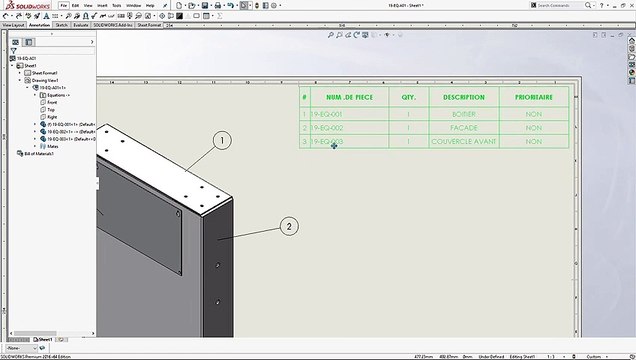The height and width of the screenshot is (360, 636).
Task: Expand the Equations tree node
Action: coord(35,95)
